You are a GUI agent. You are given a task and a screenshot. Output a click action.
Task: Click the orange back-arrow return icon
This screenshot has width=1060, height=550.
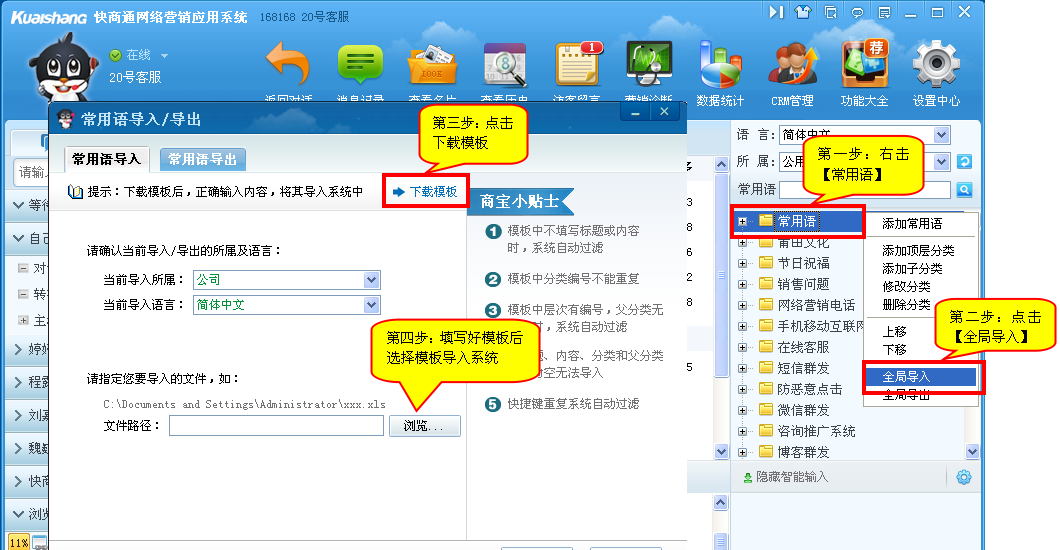[x=288, y=66]
